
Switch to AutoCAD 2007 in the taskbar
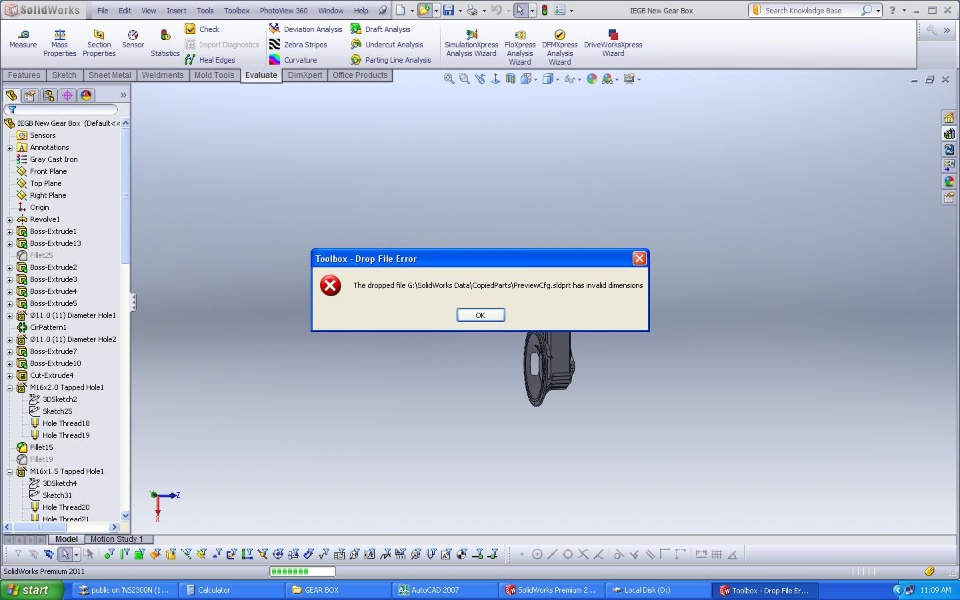click(x=443, y=590)
